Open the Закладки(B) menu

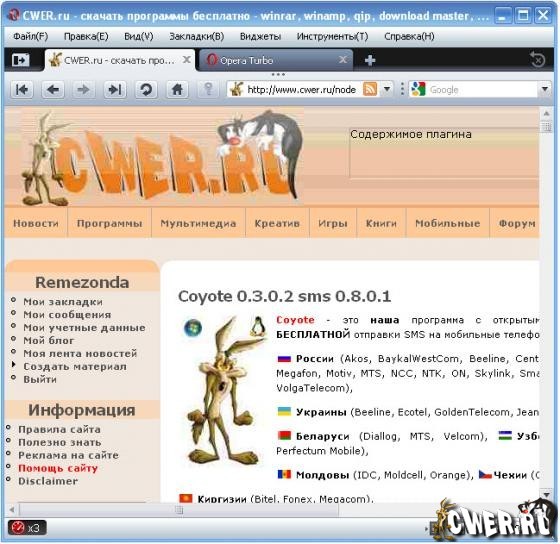click(196, 36)
